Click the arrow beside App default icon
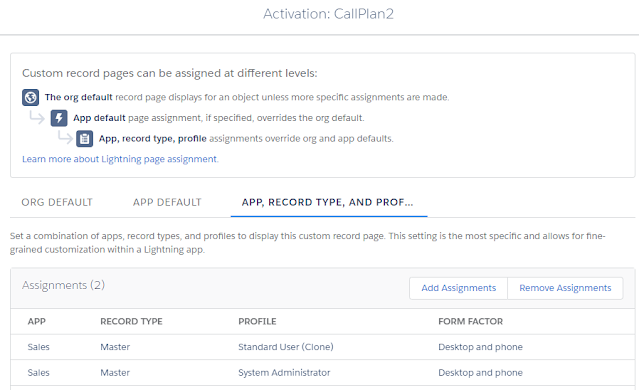Screen dimensions: 639x390 click(37, 117)
